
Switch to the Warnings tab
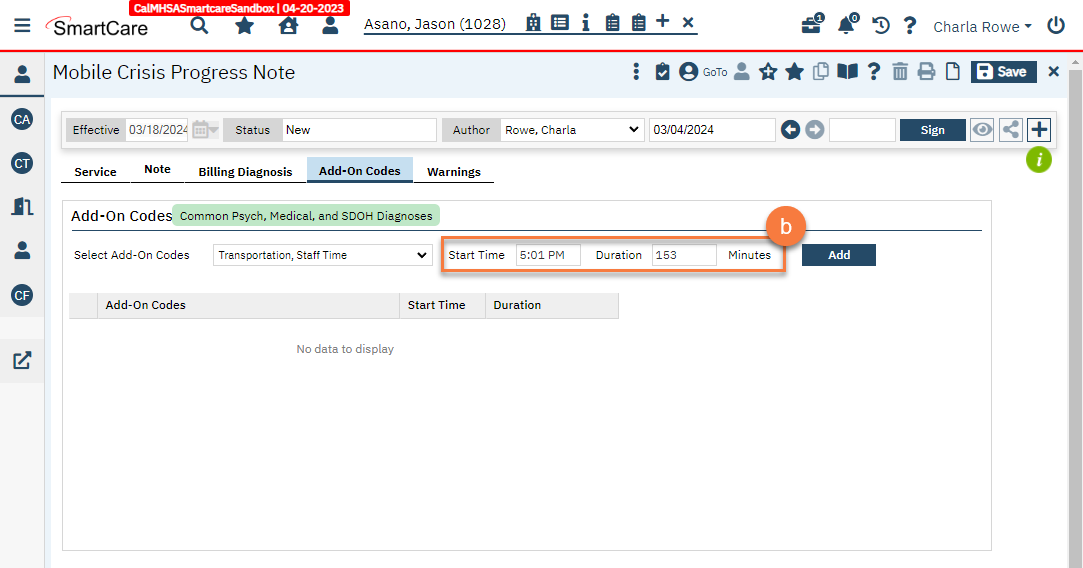point(454,171)
